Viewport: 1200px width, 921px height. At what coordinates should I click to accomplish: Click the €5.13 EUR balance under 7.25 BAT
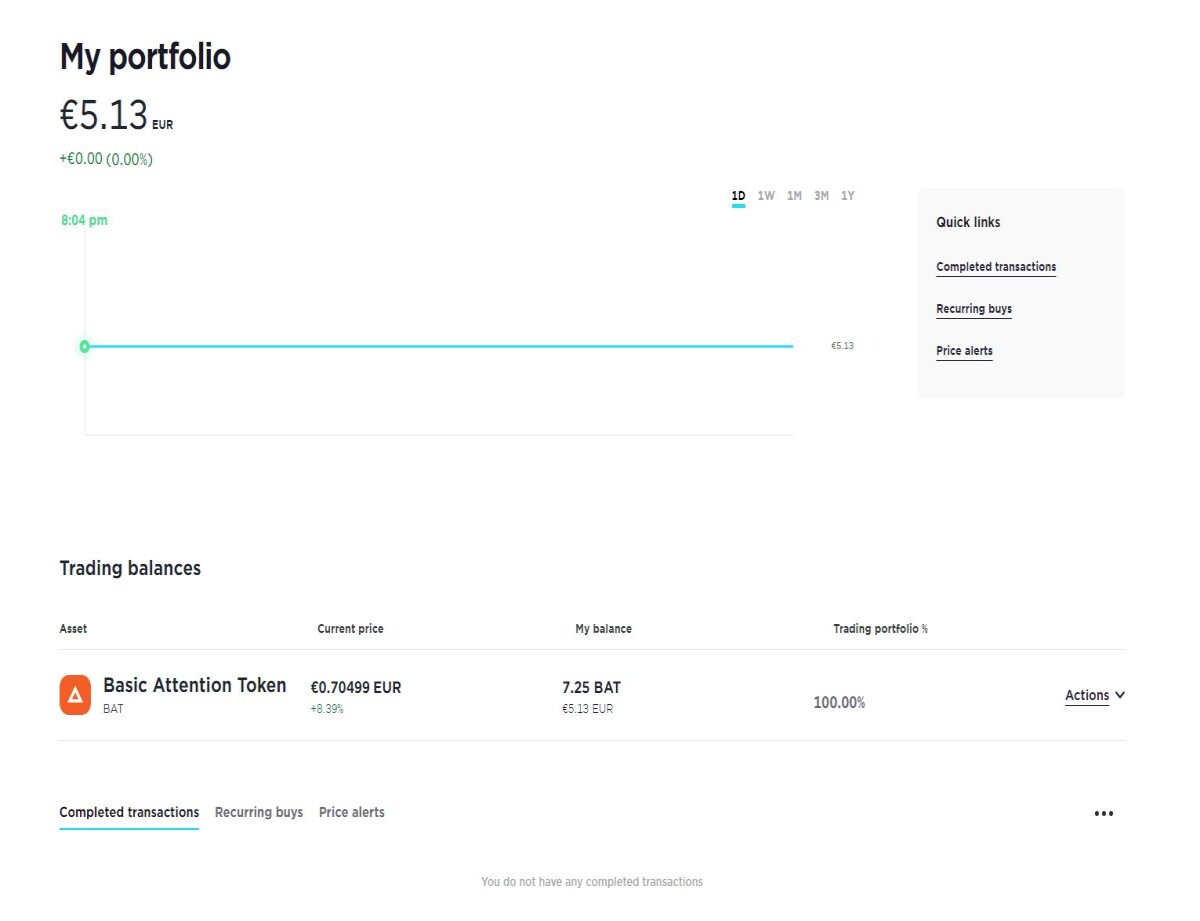click(x=588, y=709)
